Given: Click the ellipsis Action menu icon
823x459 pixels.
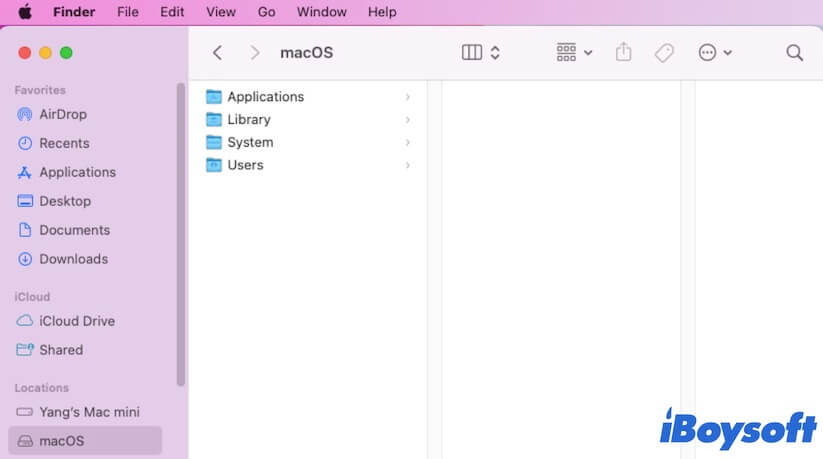Looking at the screenshot, I should tap(707, 53).
